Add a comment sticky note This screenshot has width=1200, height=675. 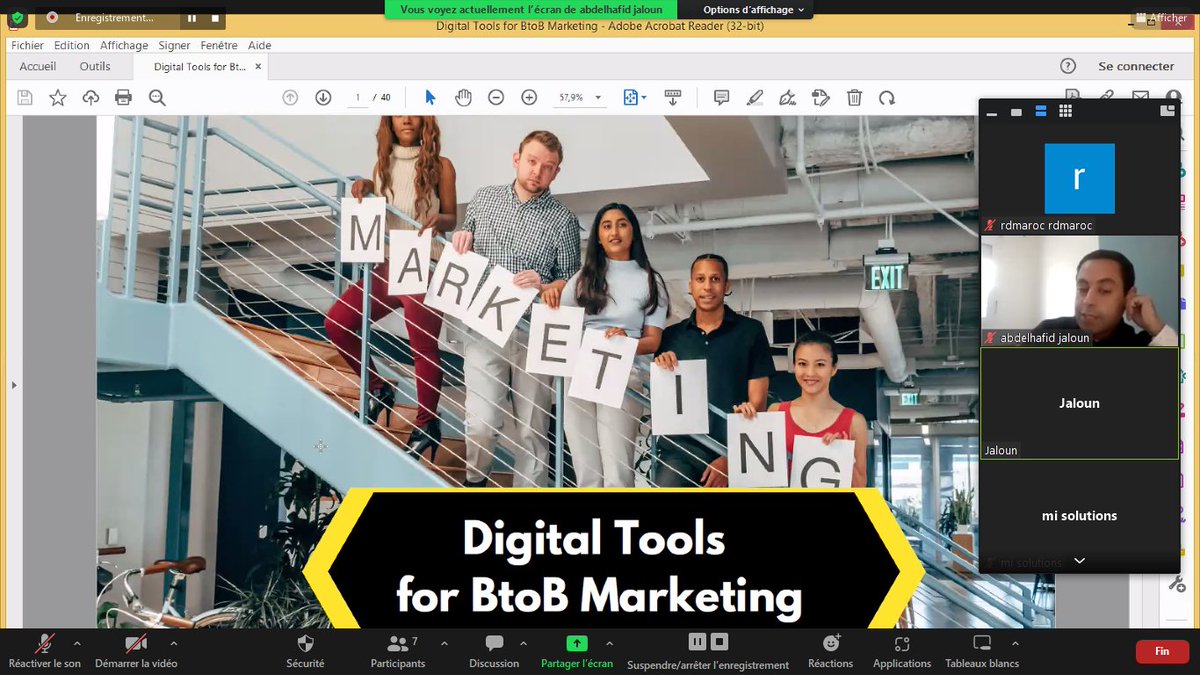721,97
